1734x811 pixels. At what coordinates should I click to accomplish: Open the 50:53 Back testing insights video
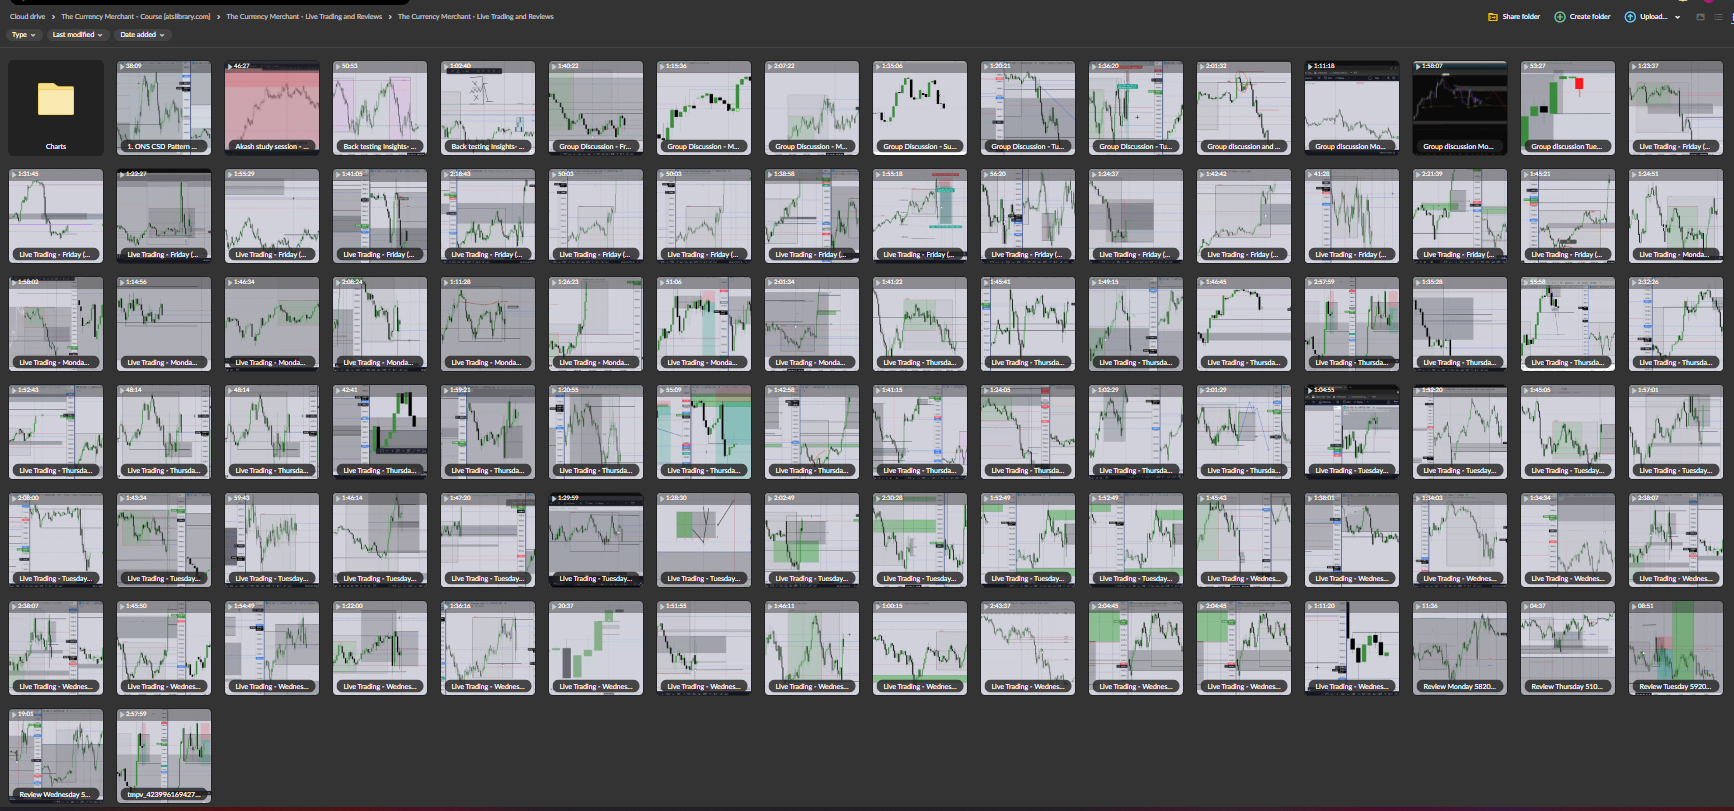380,107
